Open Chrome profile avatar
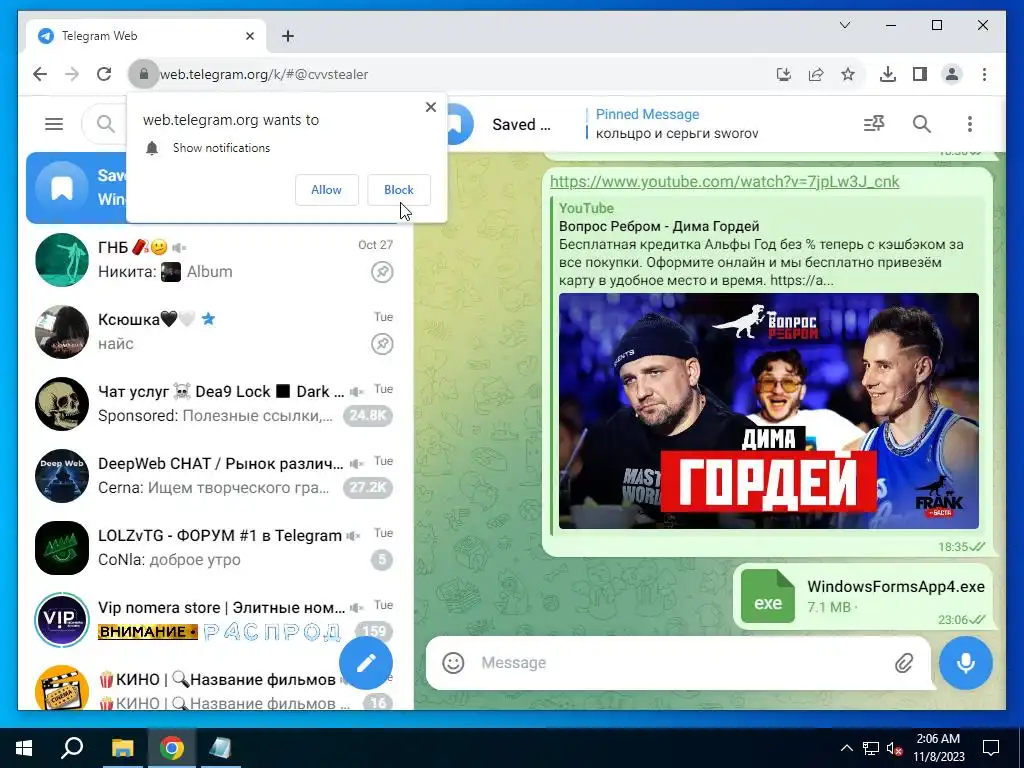The height and width of the screenshot is (768, 1024). click(952, 74)
